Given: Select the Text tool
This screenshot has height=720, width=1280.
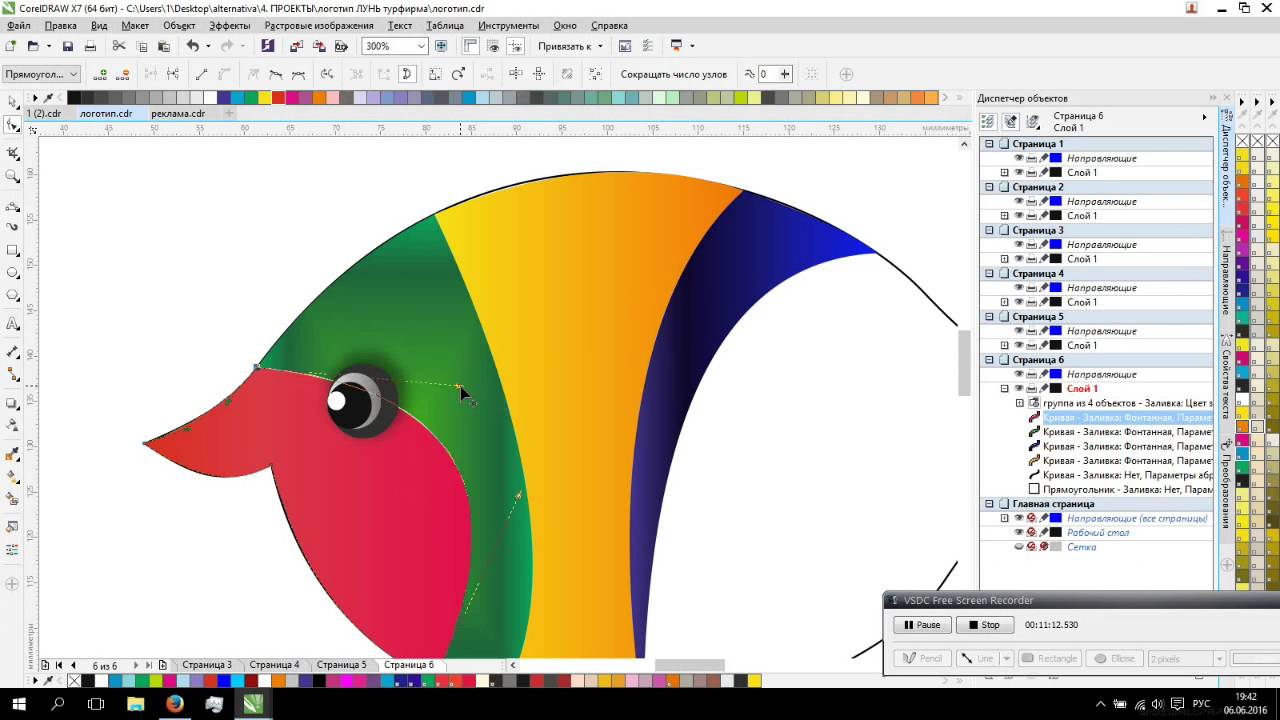Looking at the screenshot, I should pos(12,325).
